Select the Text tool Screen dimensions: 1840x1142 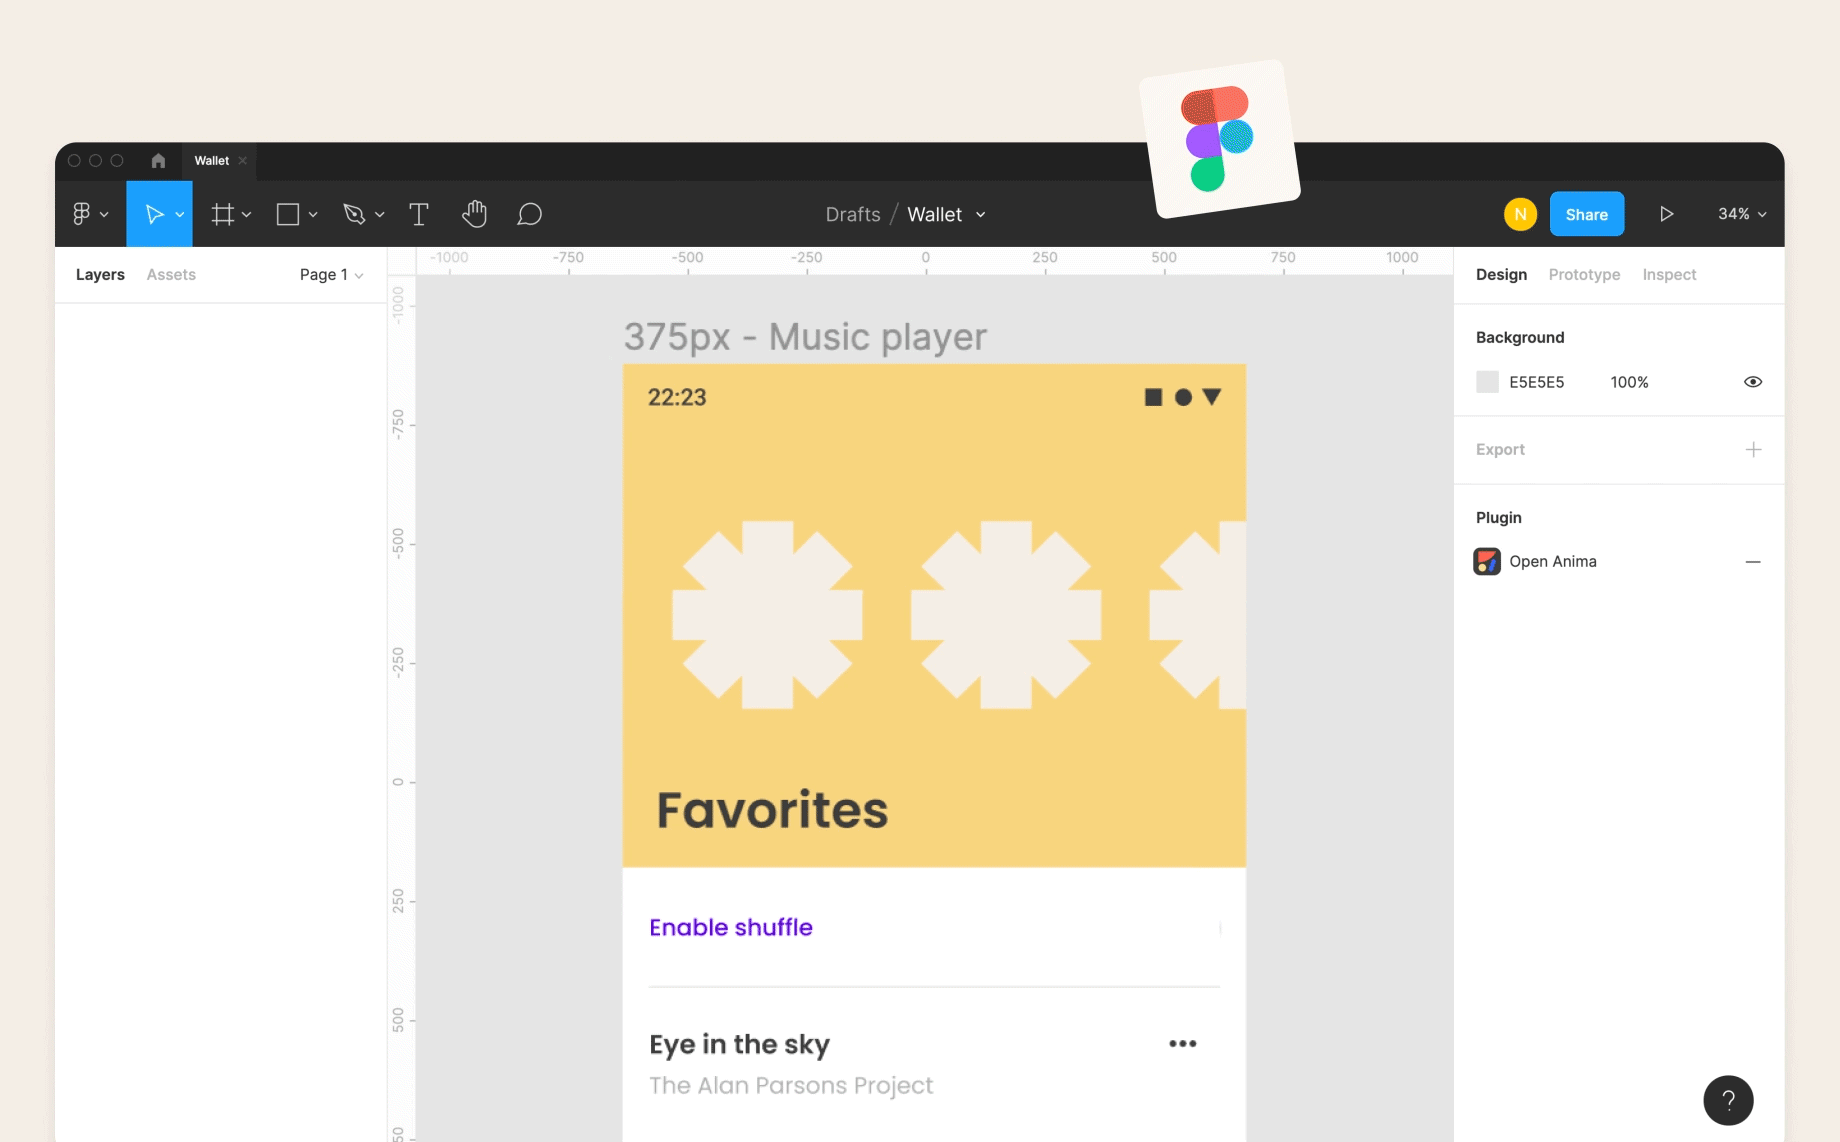click(x=419, y=214)
